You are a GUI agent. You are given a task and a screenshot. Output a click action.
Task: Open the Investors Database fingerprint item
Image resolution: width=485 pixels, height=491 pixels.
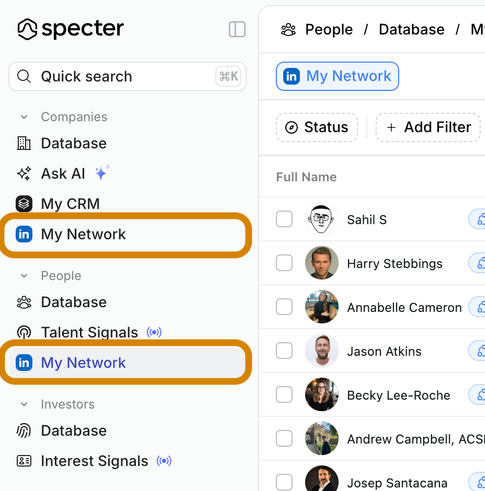(x=62, y=431)
